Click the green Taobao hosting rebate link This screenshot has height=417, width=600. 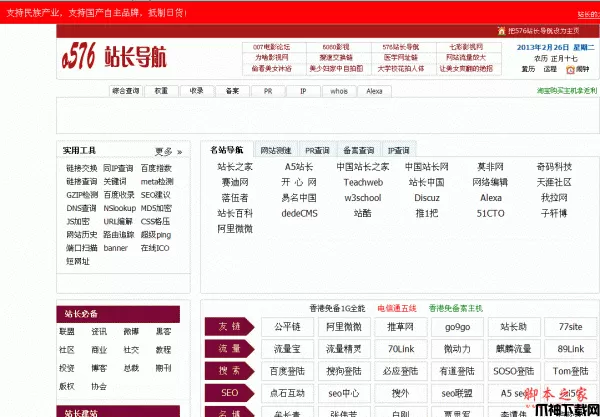567,91
